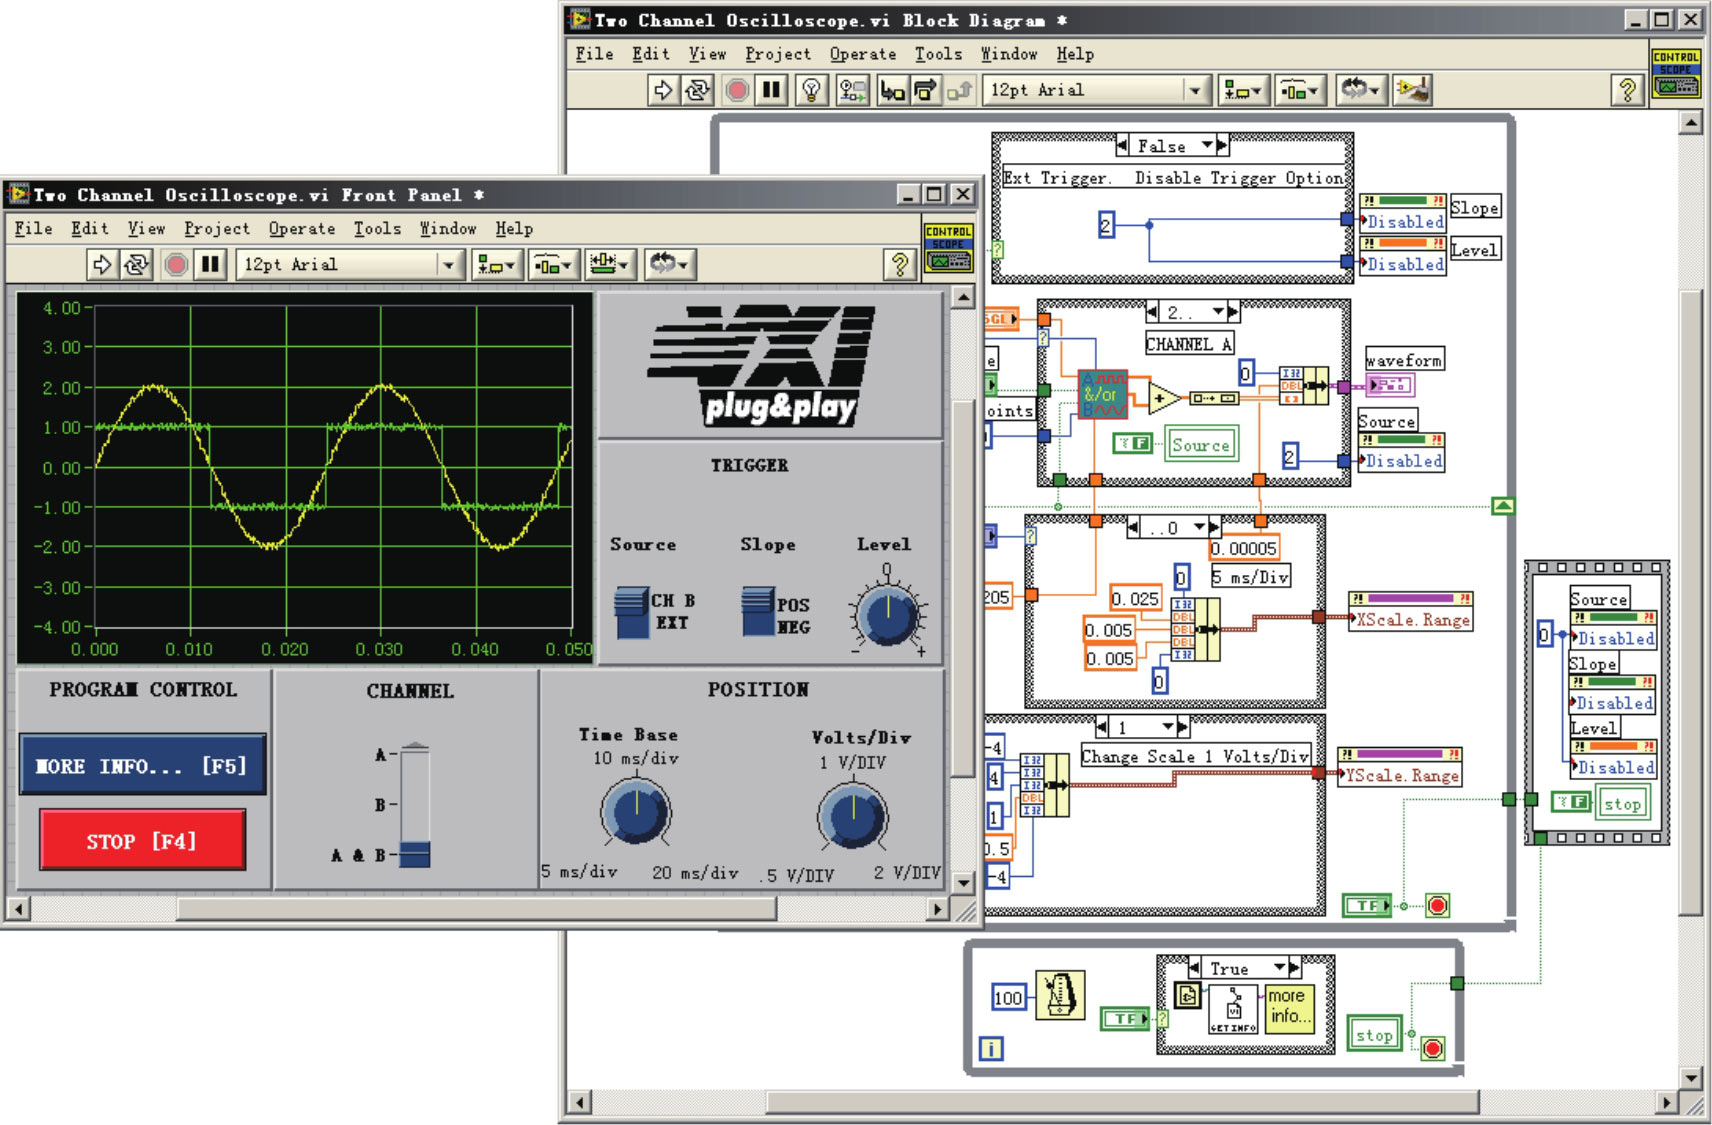The height and width of the screenshot is (1125, 1712).
Task: Open Align Objects dropdown in Block Diagram
Action: 1243,91
